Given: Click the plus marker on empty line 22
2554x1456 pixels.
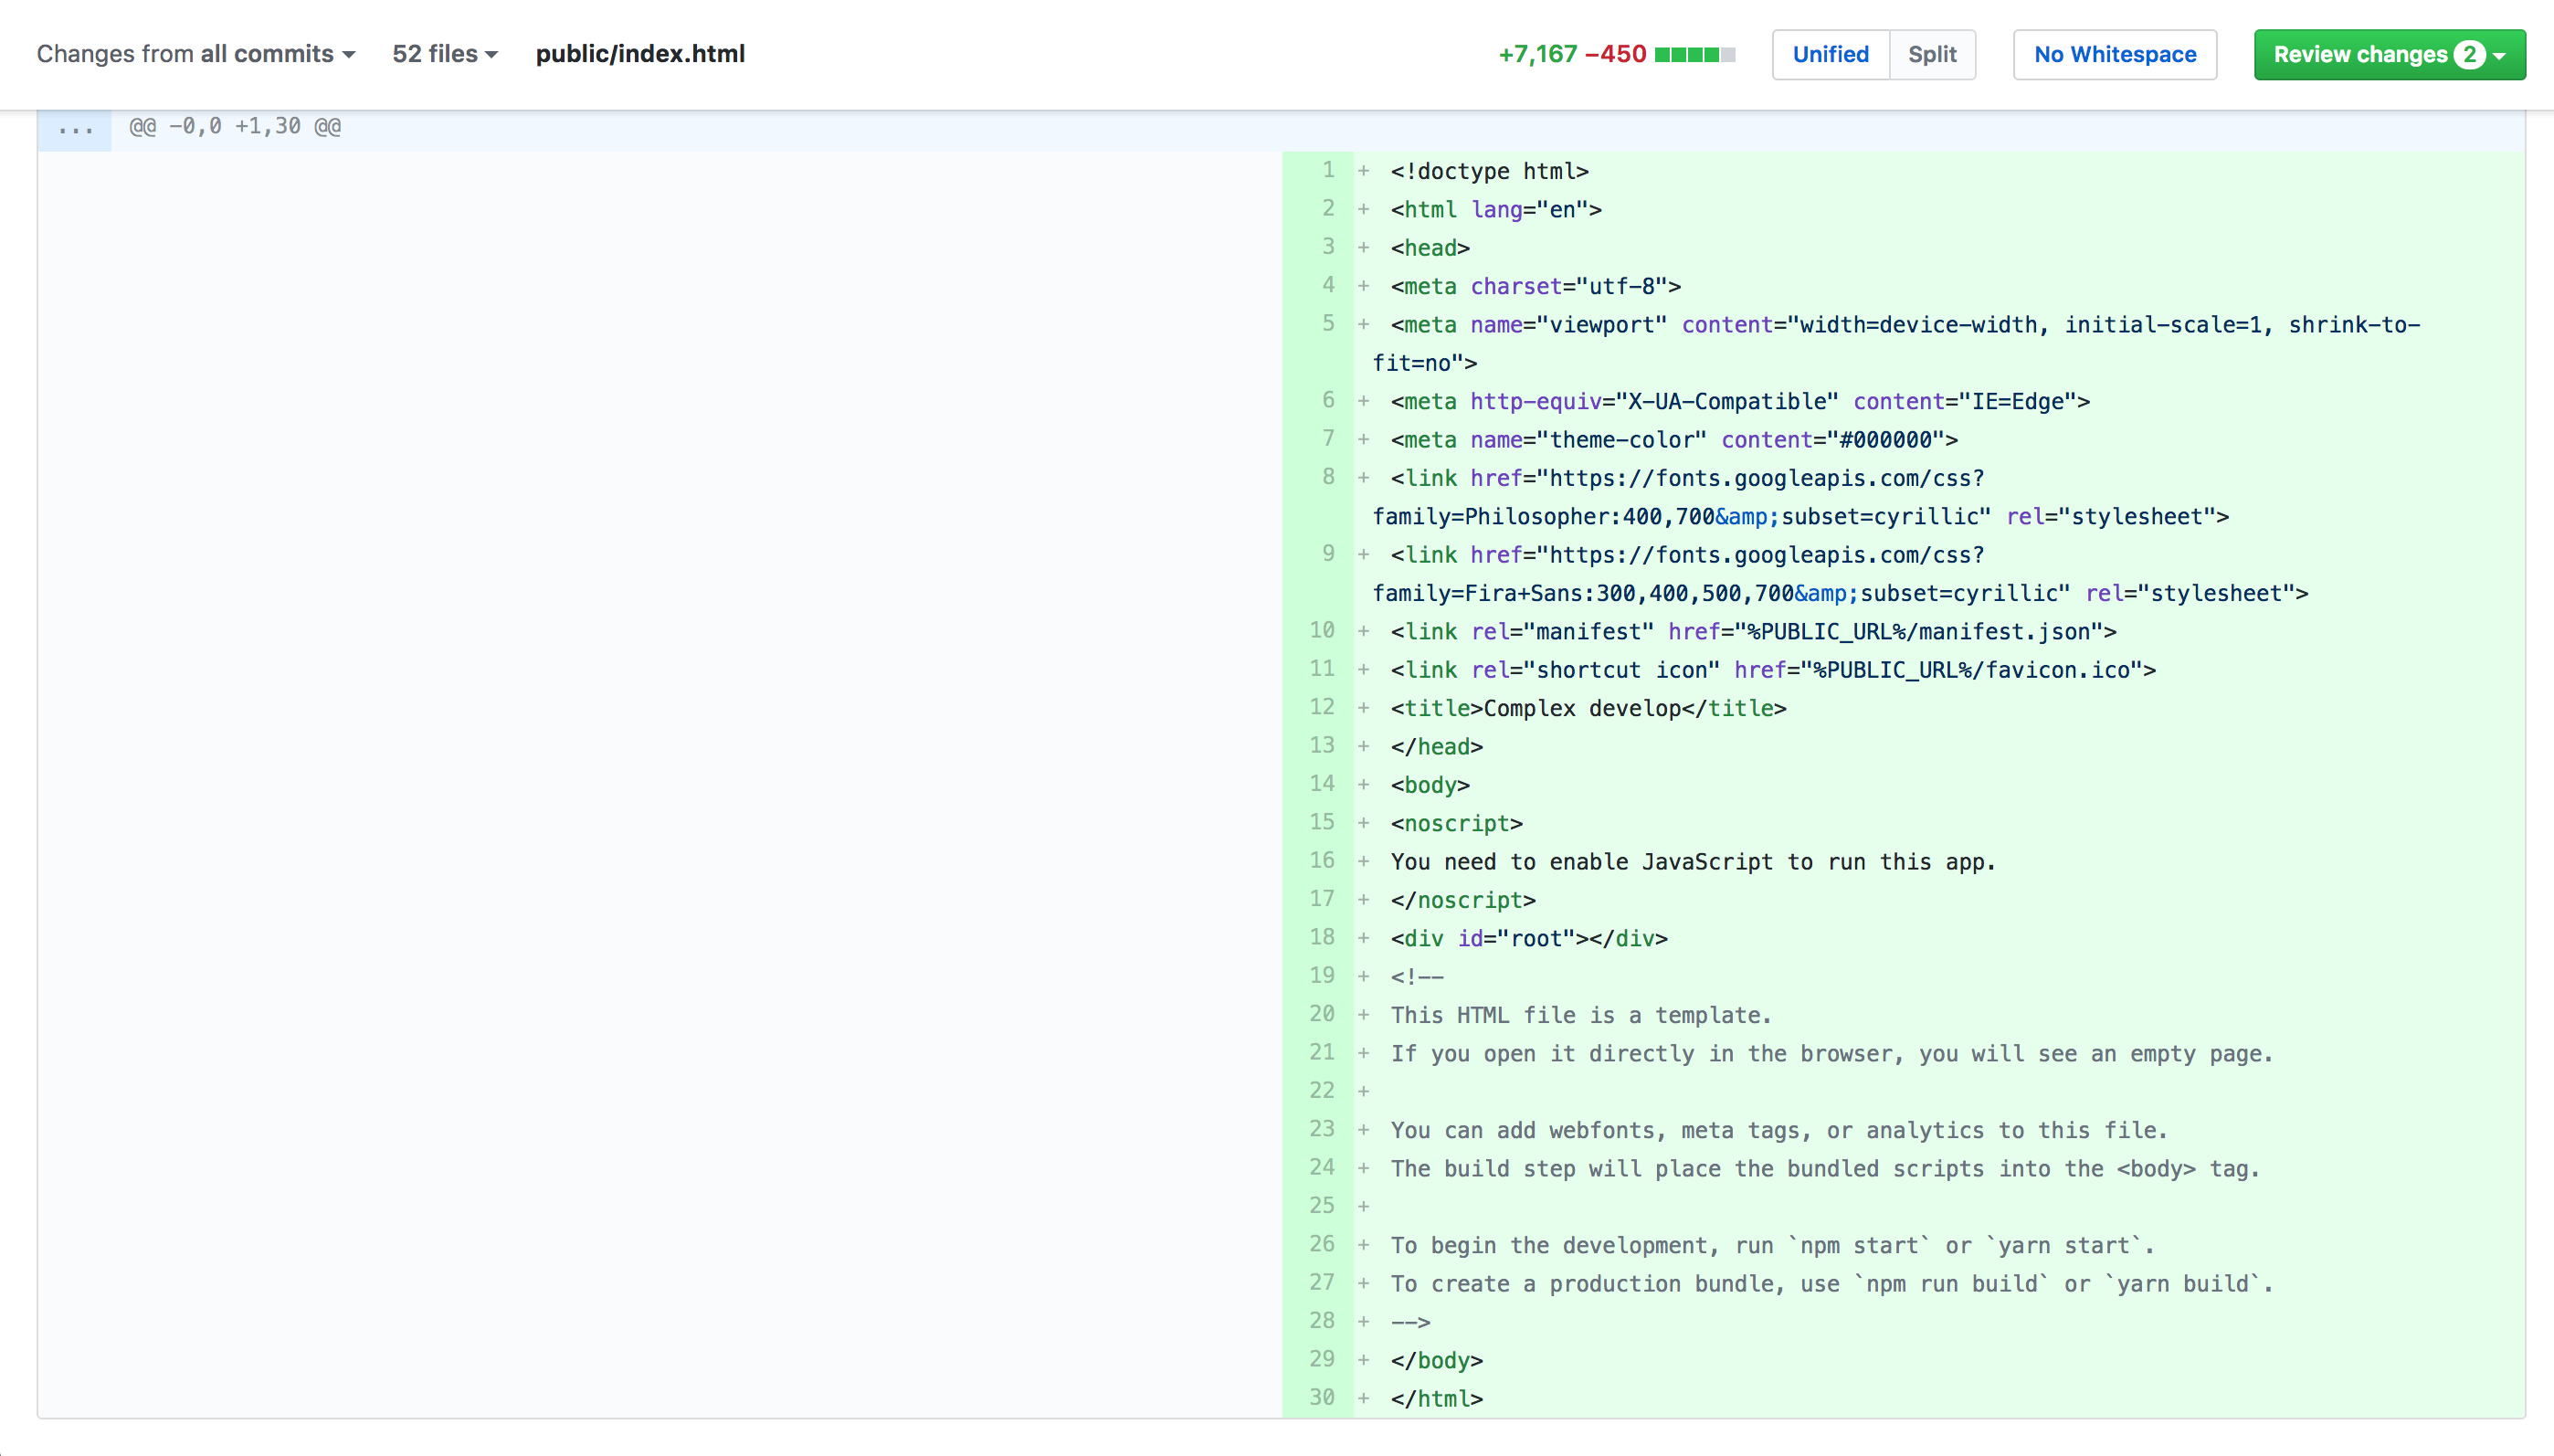Looking at the screenshot, I should click(1363, 1091).
